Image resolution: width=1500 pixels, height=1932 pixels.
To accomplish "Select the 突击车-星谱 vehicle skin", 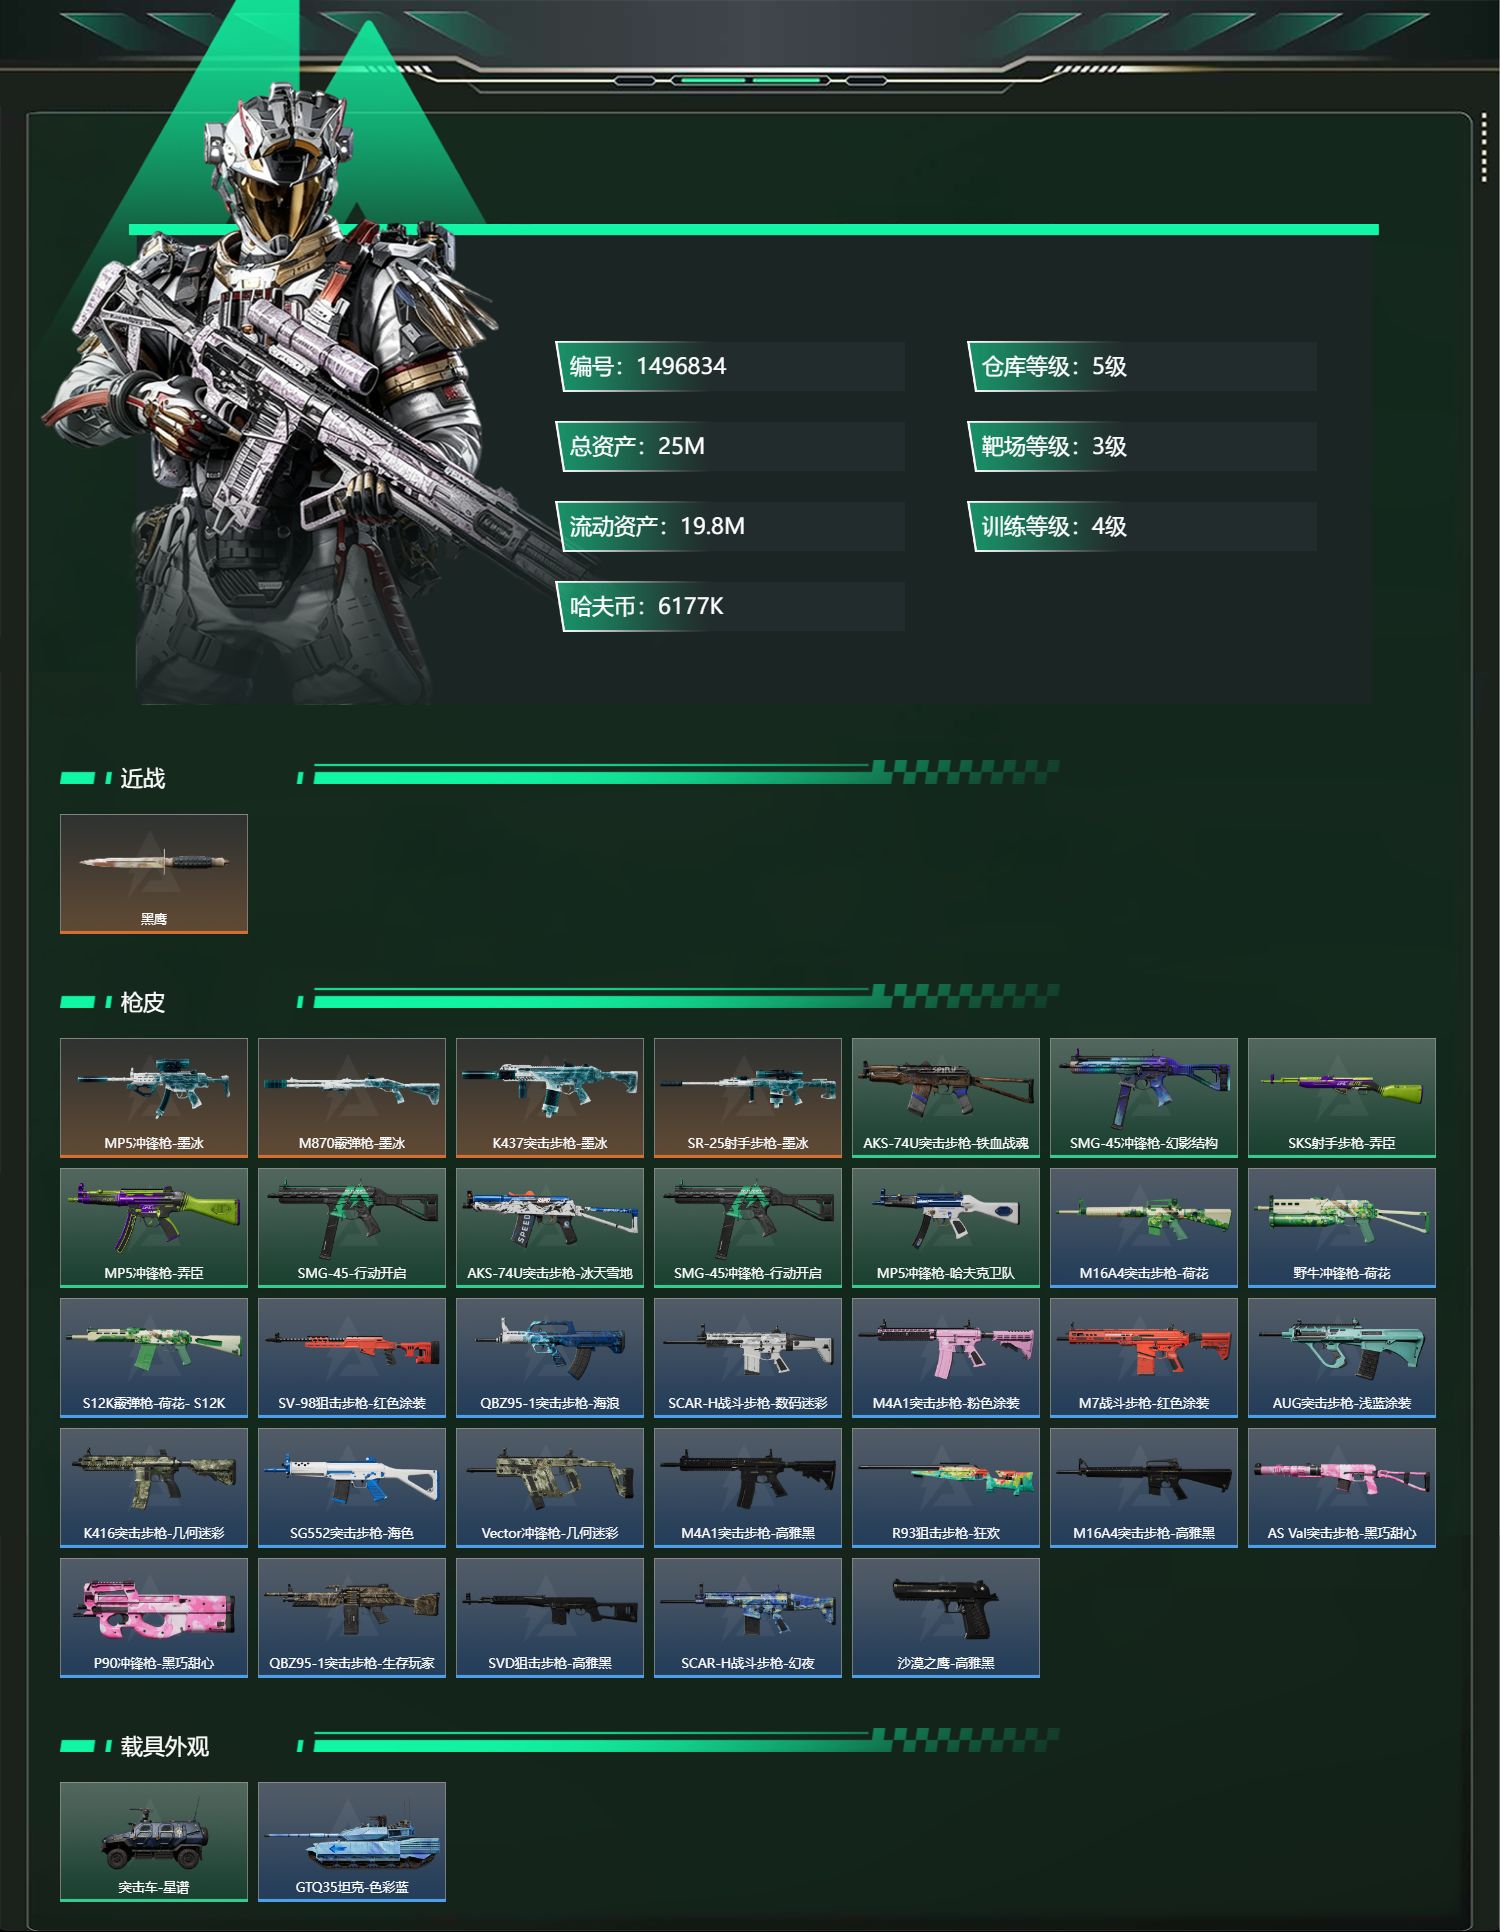I will pos(154,1842).
